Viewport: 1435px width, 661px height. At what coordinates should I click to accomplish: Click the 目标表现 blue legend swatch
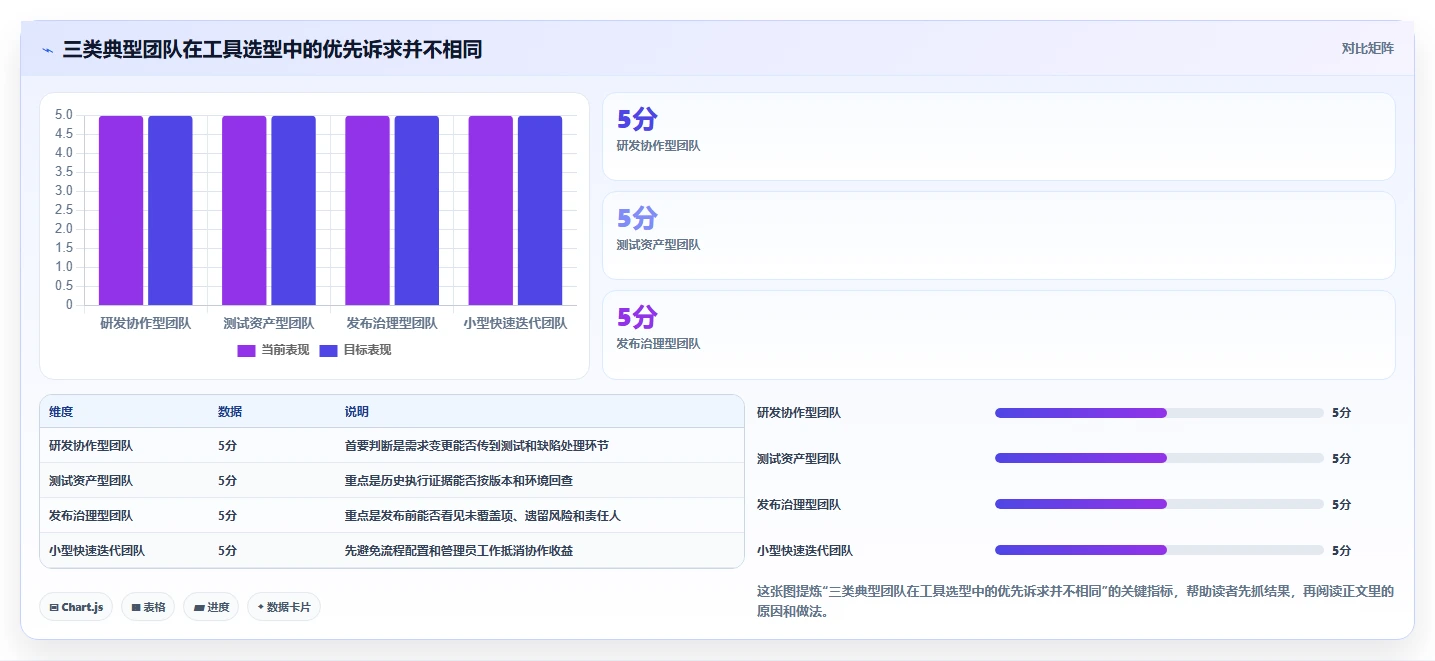click(328, 350)
